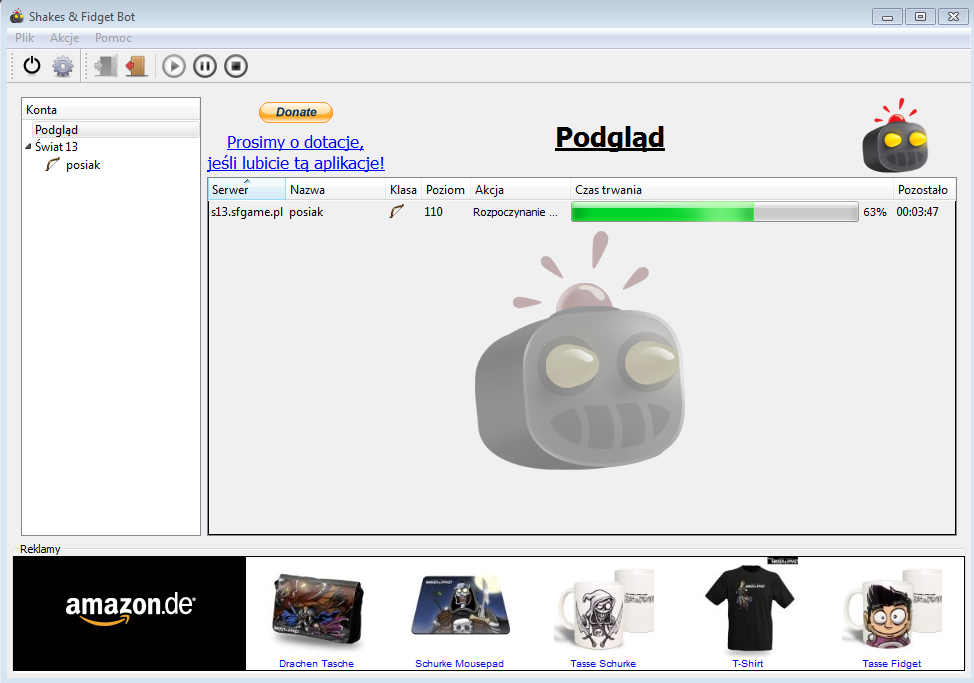
Task: Click the green progress bar
Action: [714, 212]
